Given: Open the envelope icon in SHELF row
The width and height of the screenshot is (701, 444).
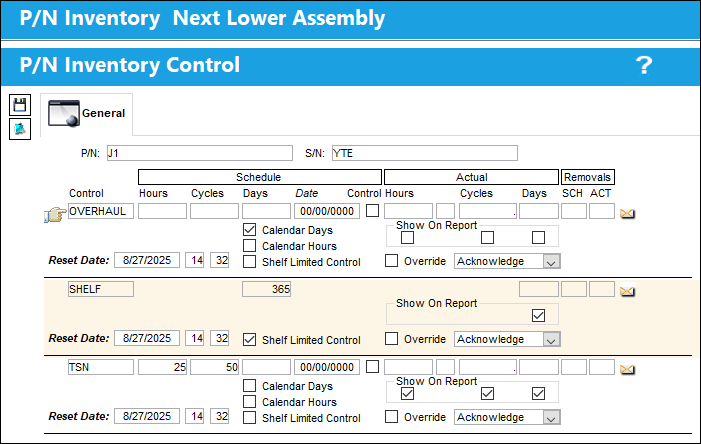Looking at the screenshot, I should pos(627,291).
